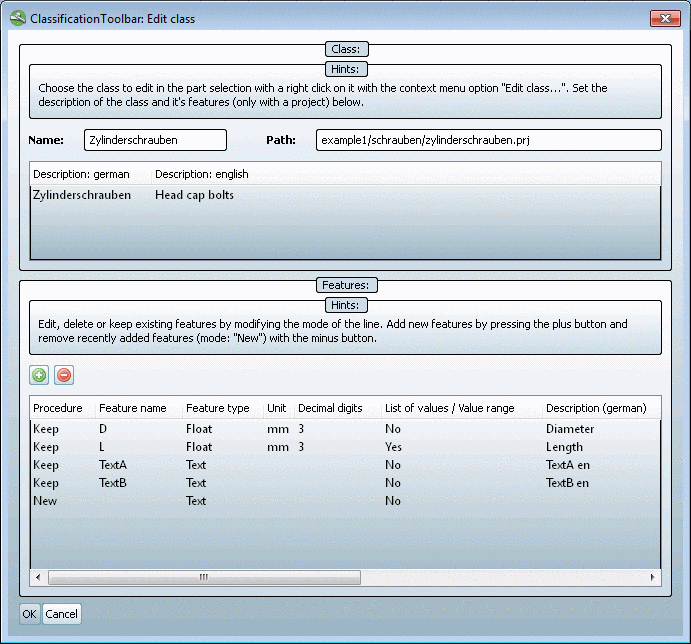Click the Procedure column header
The image size is (691, 644).
point(63,408)
